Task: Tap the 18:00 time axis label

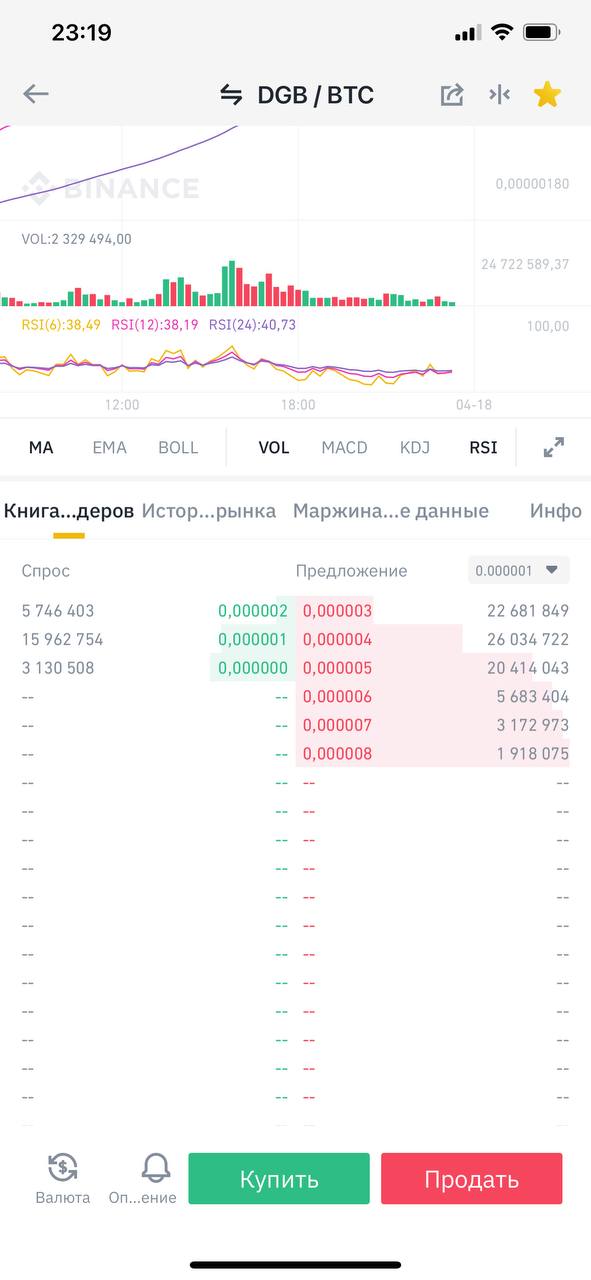Action: pos(298,405)
